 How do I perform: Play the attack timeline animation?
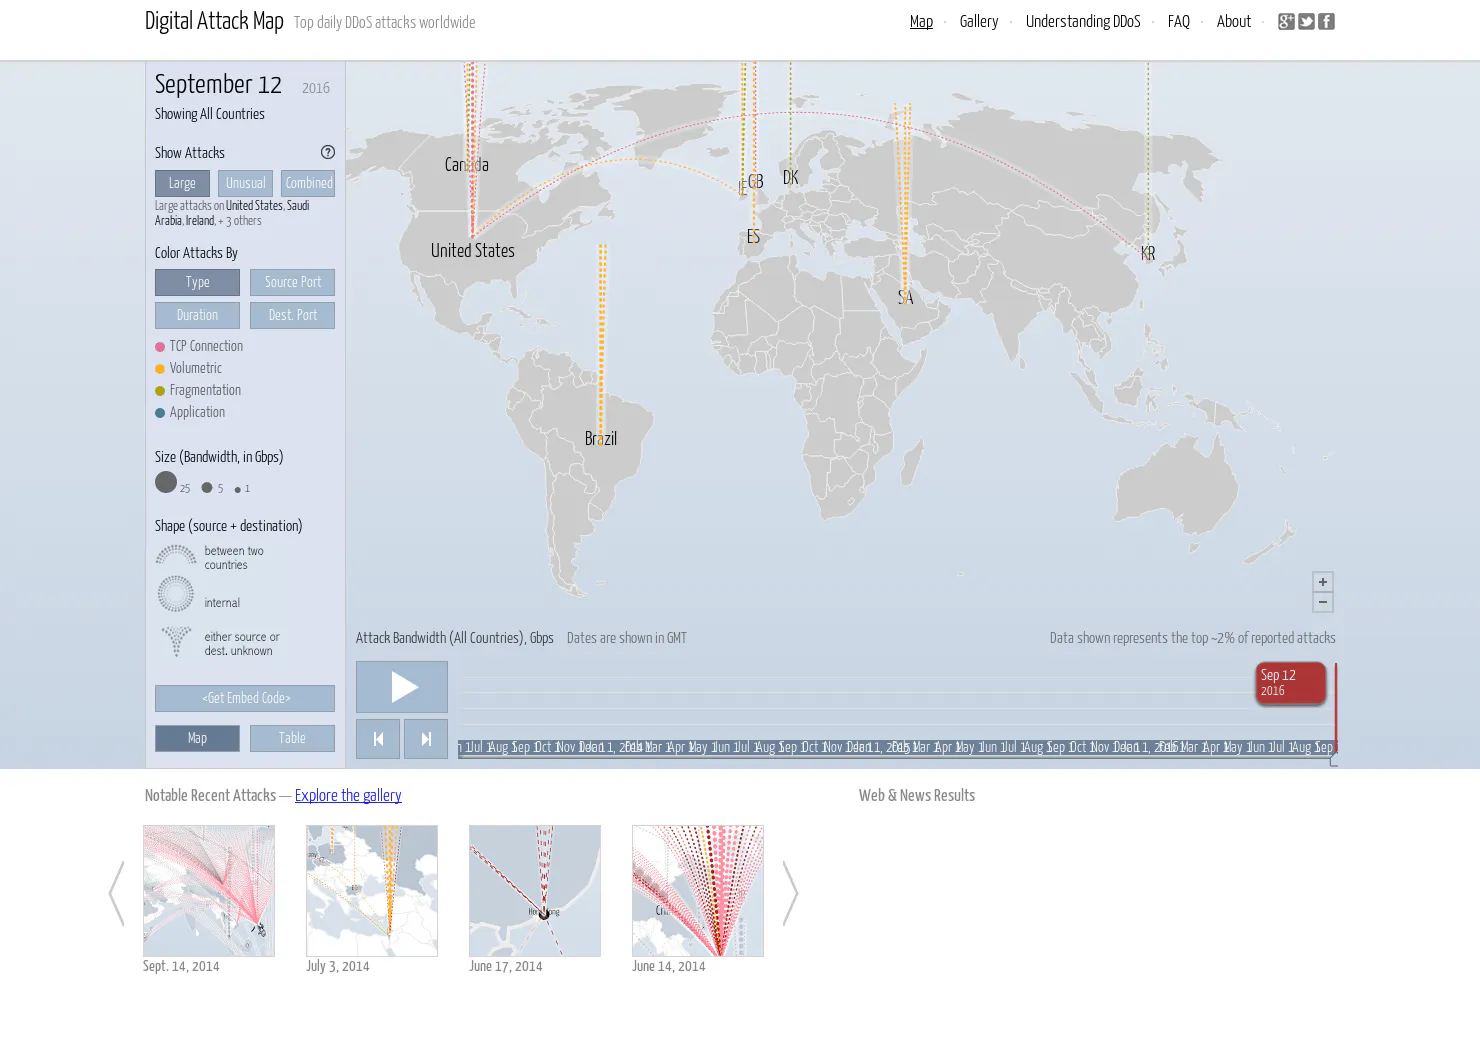402,687
